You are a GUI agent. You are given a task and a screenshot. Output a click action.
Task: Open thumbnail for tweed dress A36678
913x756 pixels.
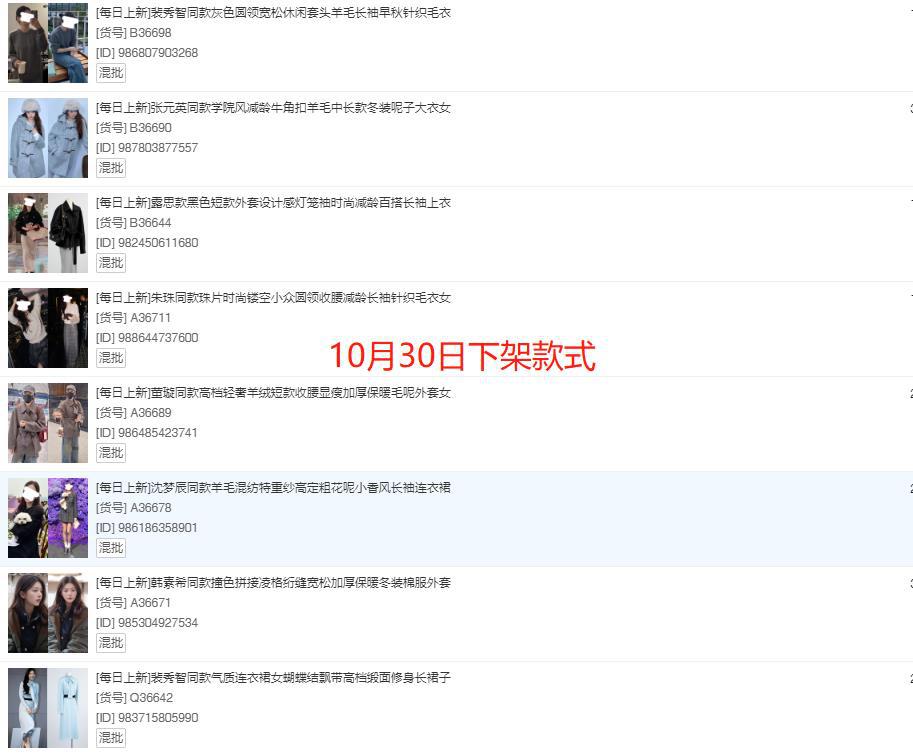pos(48,518)
